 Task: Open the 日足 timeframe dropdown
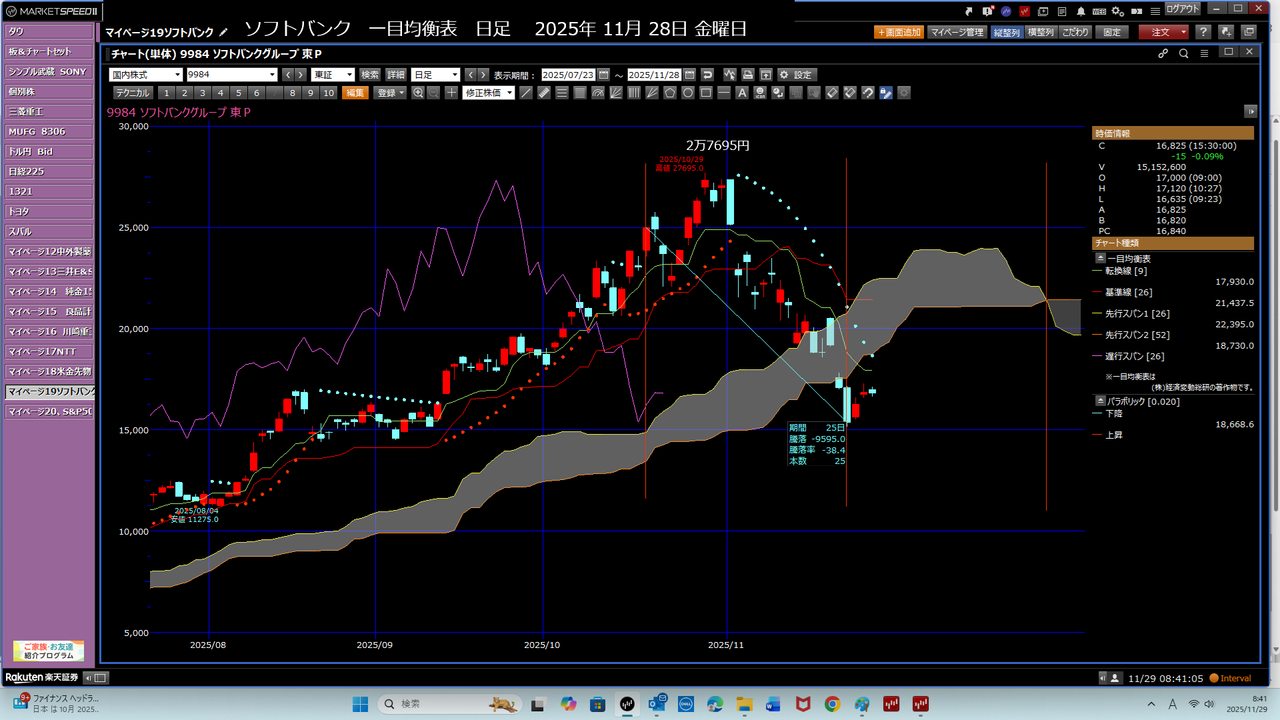point(435,75)
